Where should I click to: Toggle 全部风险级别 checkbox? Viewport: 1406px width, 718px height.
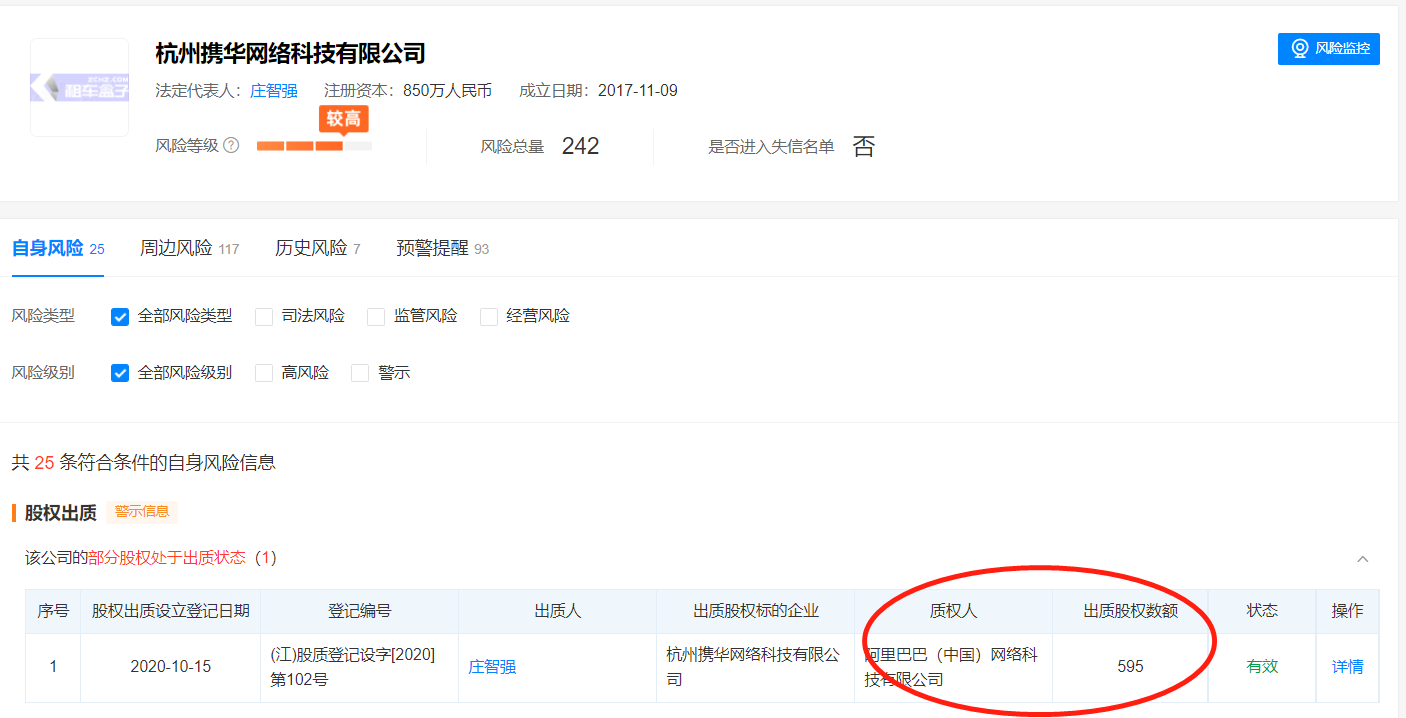(120, 373)
